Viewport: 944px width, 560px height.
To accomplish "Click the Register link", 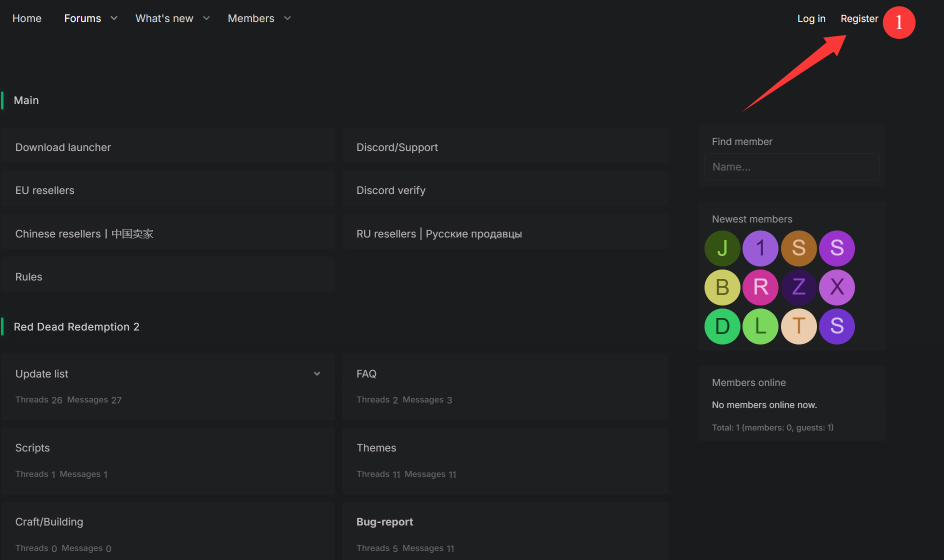I will point(859,19).
